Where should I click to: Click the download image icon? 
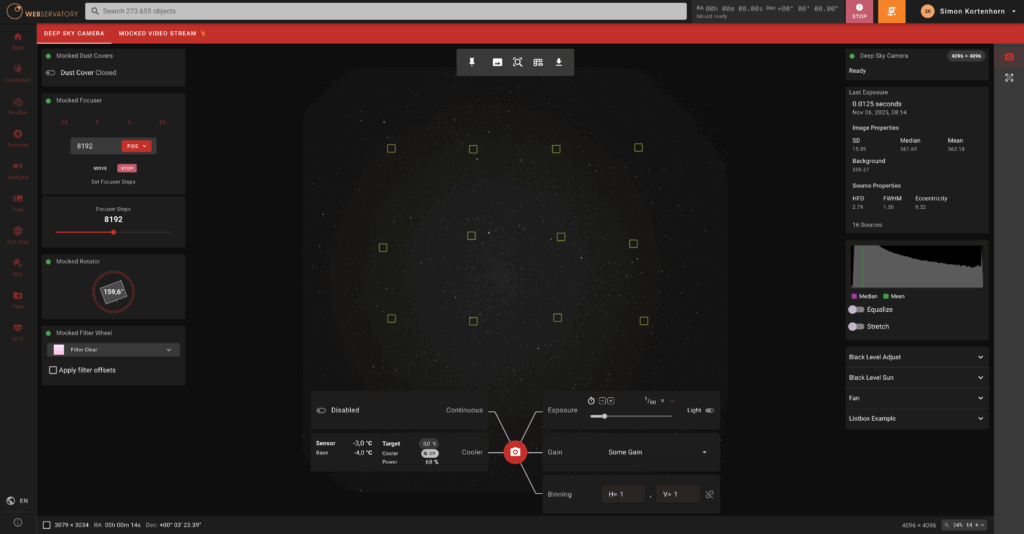pos(559,62)
